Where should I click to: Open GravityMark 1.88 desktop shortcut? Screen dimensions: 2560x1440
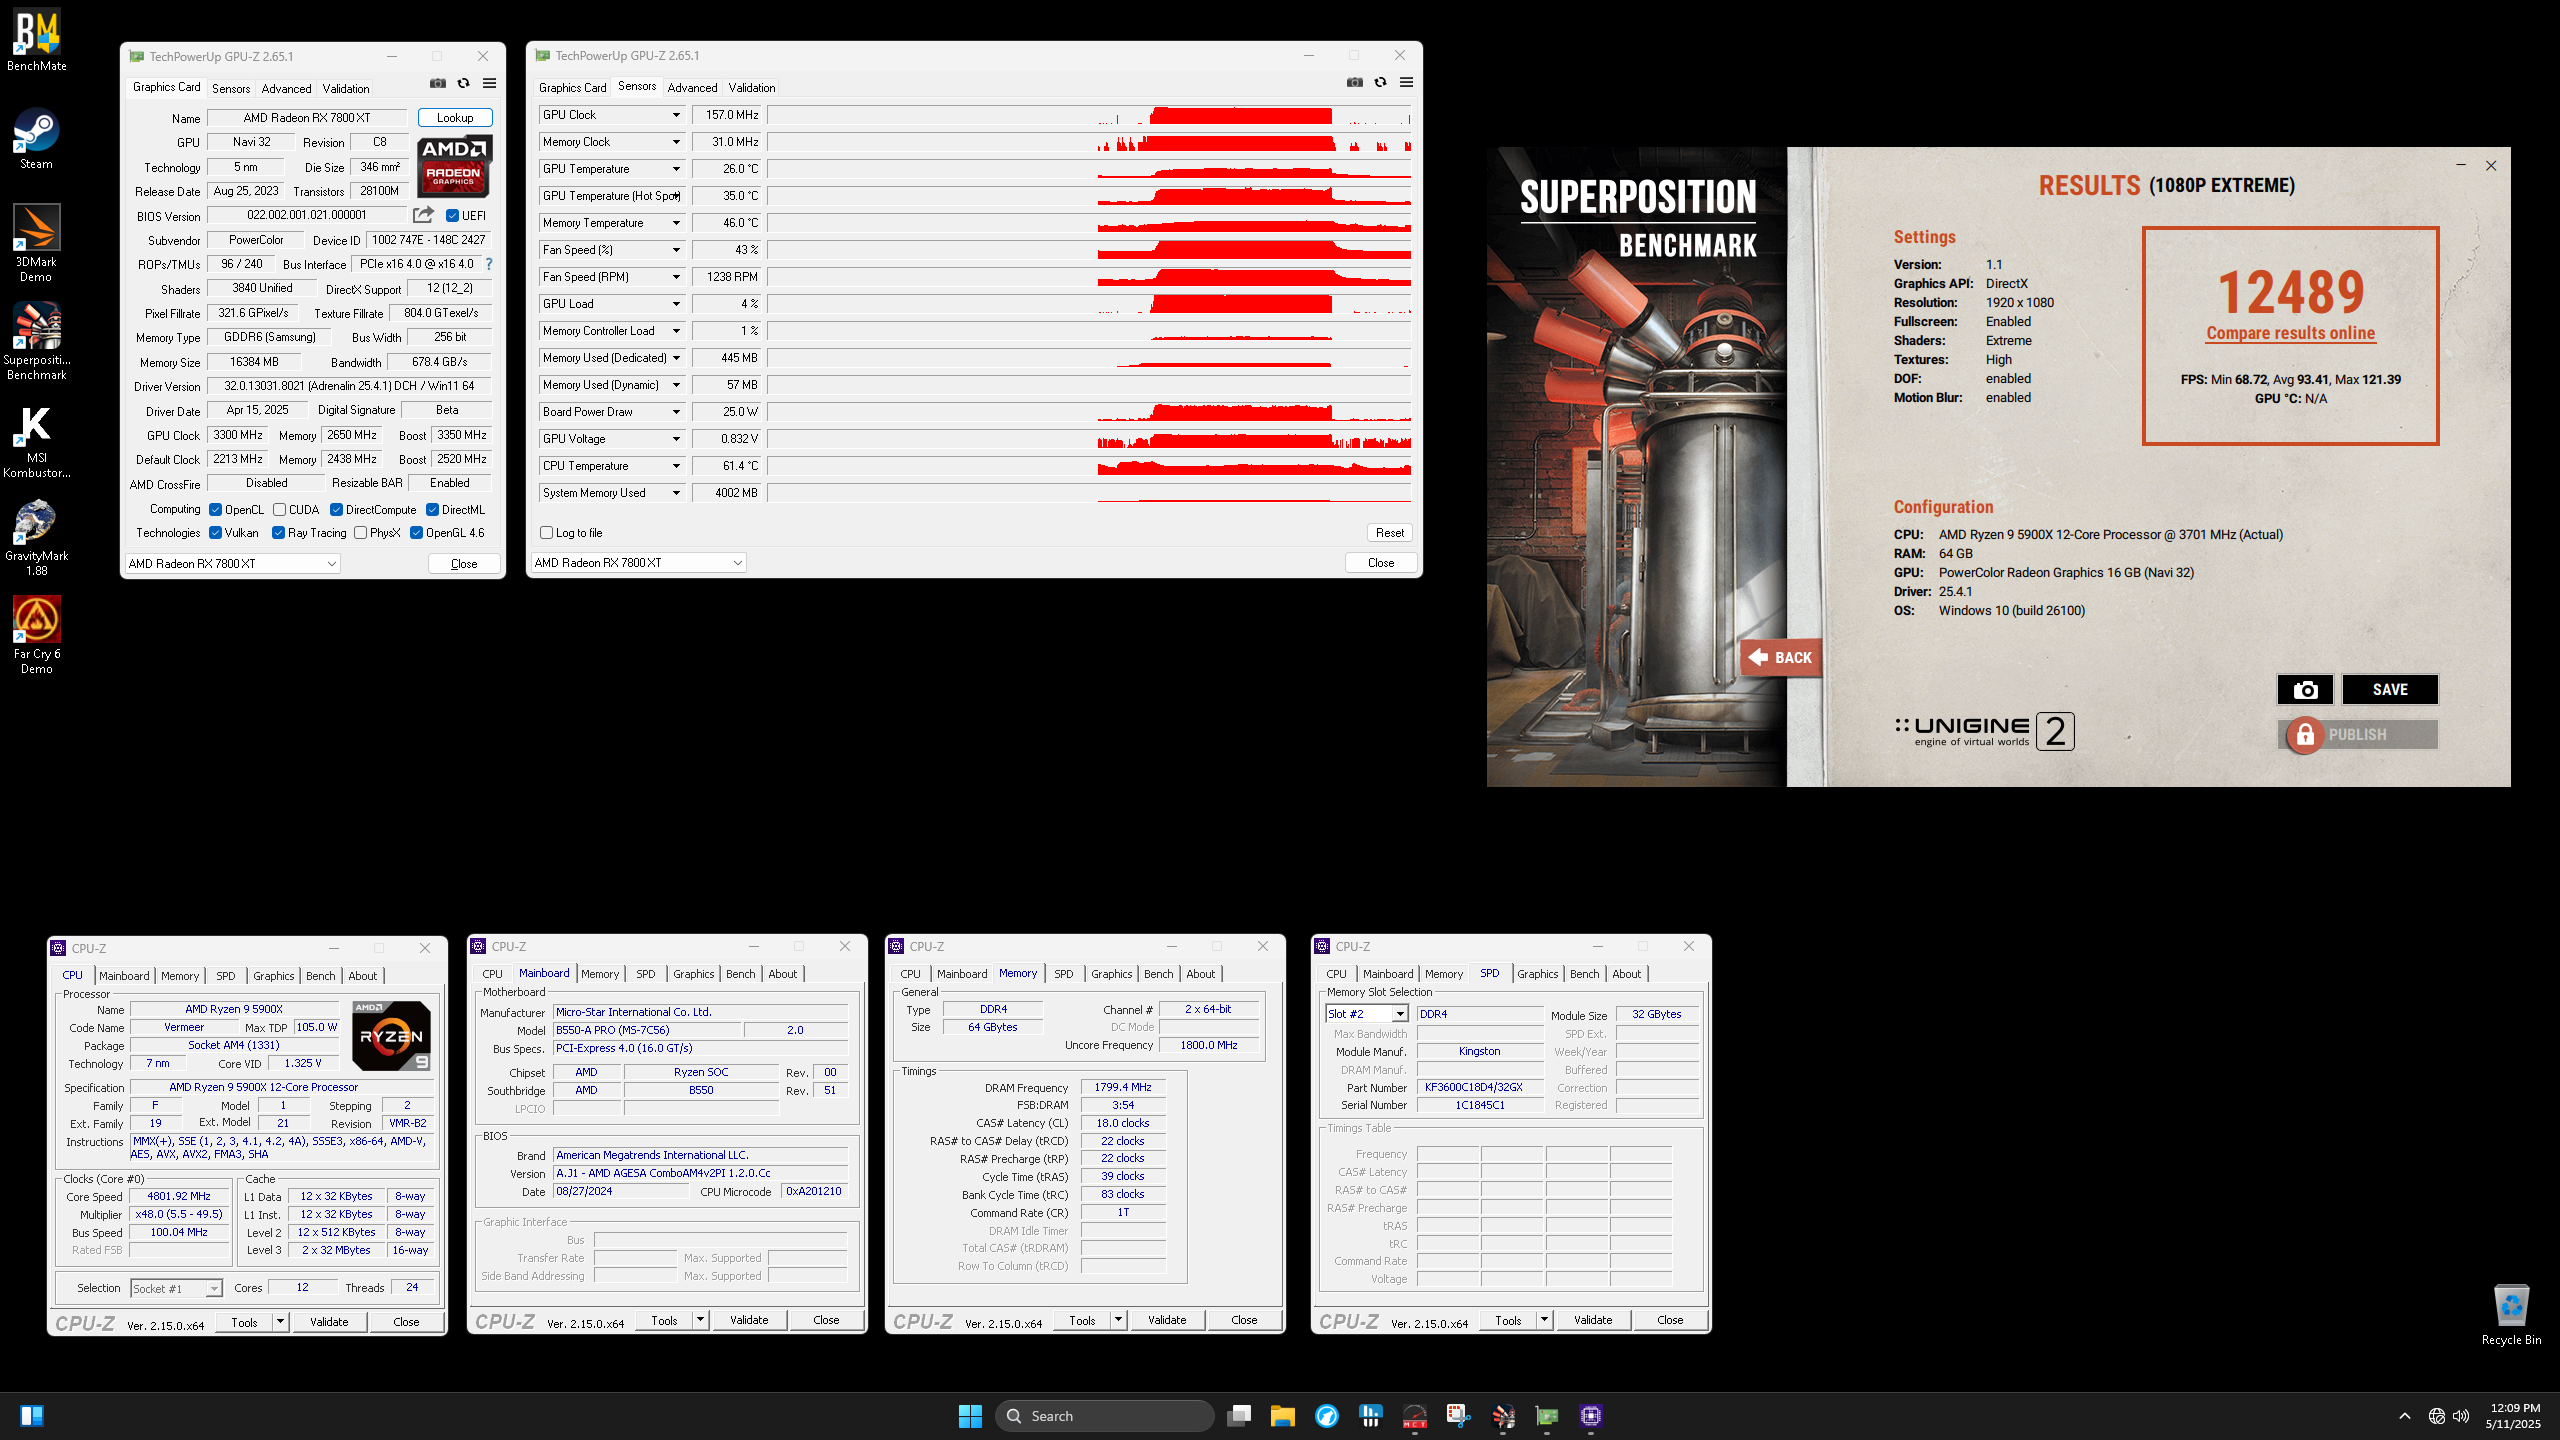pyautogui.click(x=37, y=539)
